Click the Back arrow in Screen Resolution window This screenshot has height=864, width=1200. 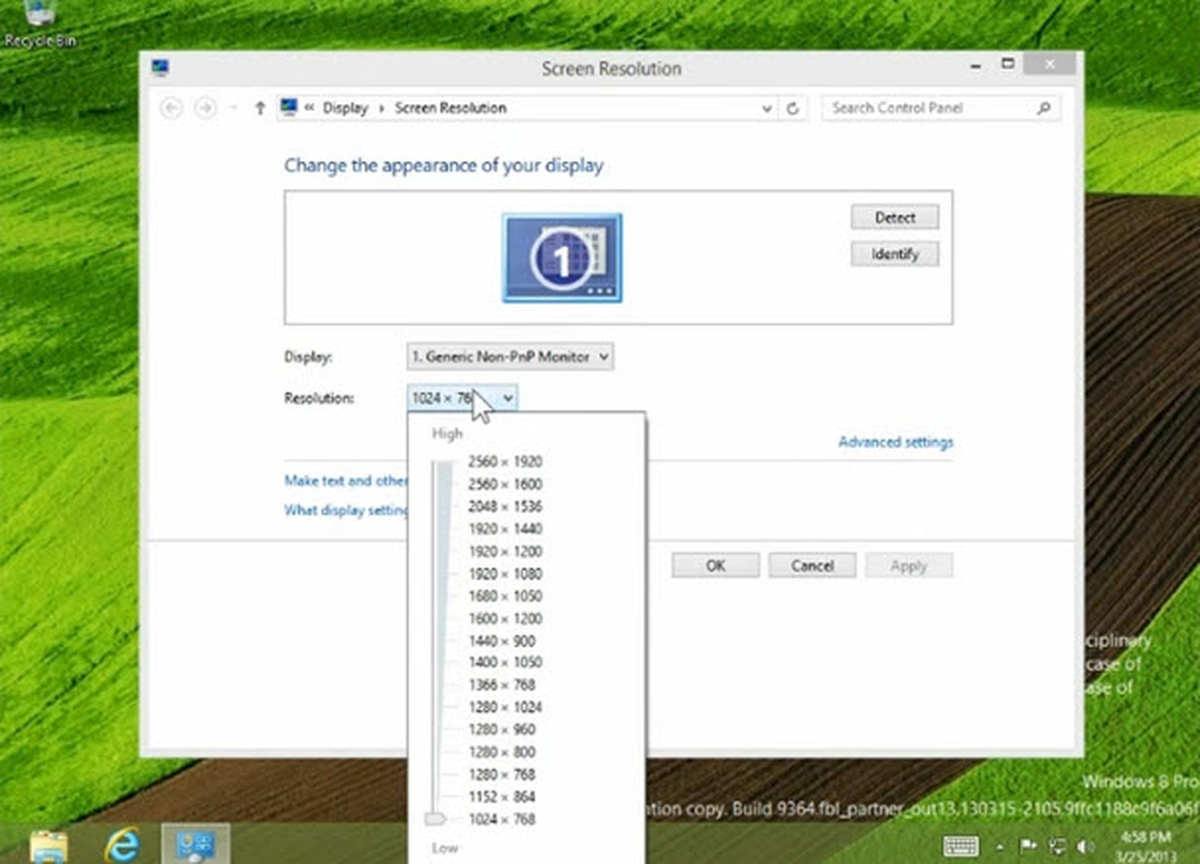point(172,108)
